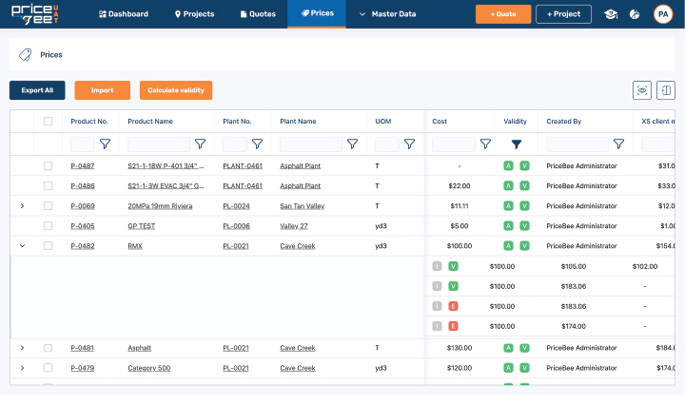The image size is (685, 395).
Task: Check the P-0069 row checkbox
Action: (48, 206)
